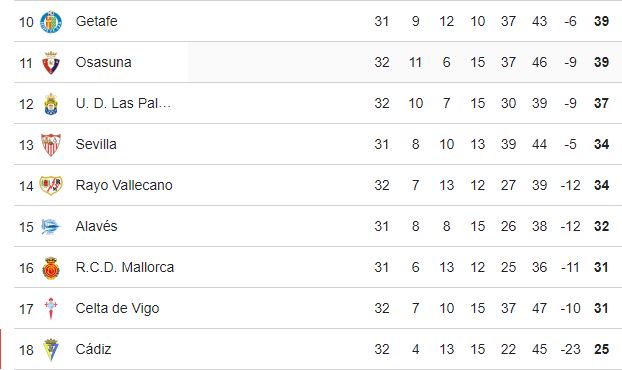Click Osasuna's 39 points value
The width and height of the screenshot is (622, 370).
[x=601, y=62]
